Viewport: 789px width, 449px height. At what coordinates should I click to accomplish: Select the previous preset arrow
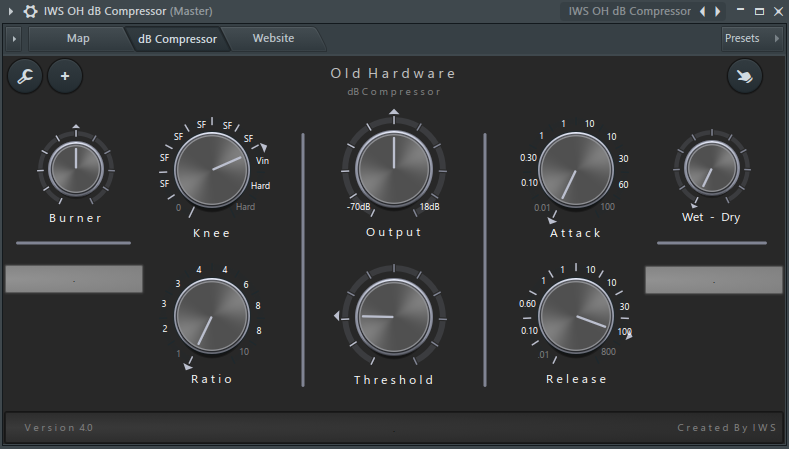[x=702, y=11]
